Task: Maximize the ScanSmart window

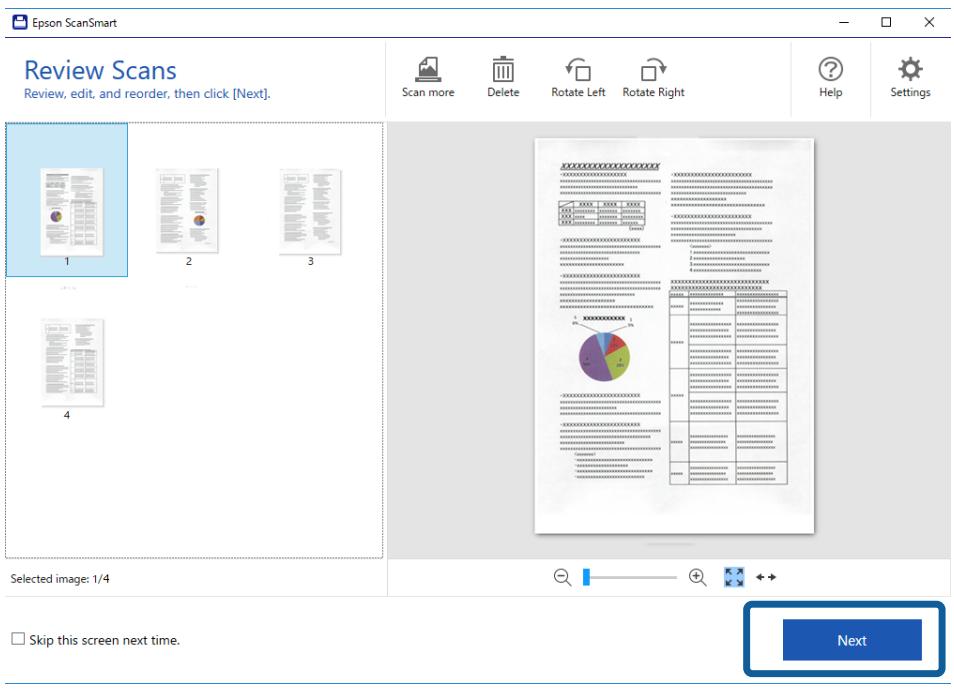Action: 886,23
